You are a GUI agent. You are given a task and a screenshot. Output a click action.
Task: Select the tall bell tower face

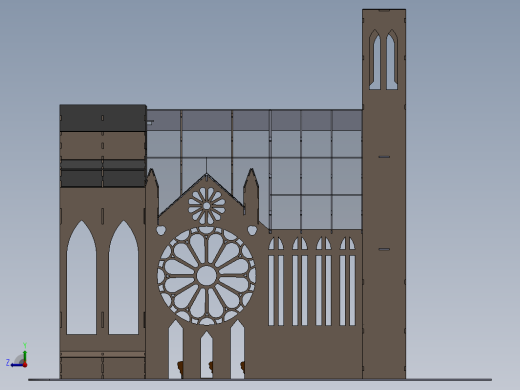[384, 194]
